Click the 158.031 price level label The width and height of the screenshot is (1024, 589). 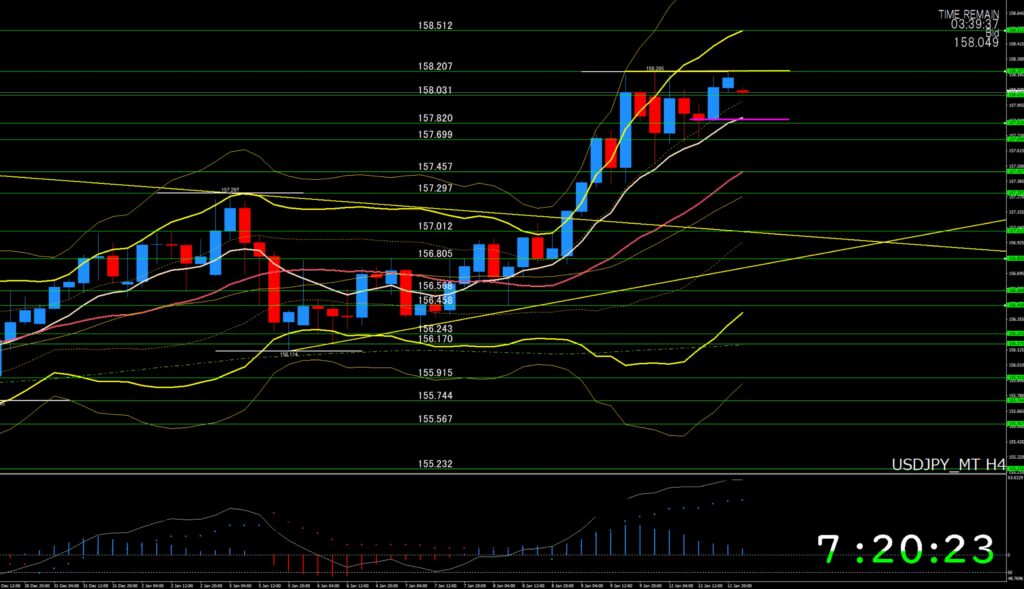click(436, 90)
